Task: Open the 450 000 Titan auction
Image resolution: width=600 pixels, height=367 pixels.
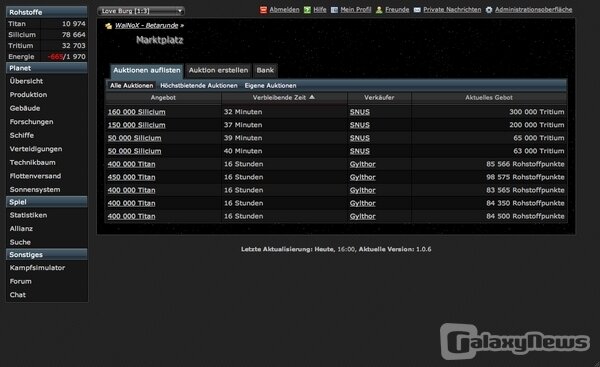Action: (x=131, y=177)
